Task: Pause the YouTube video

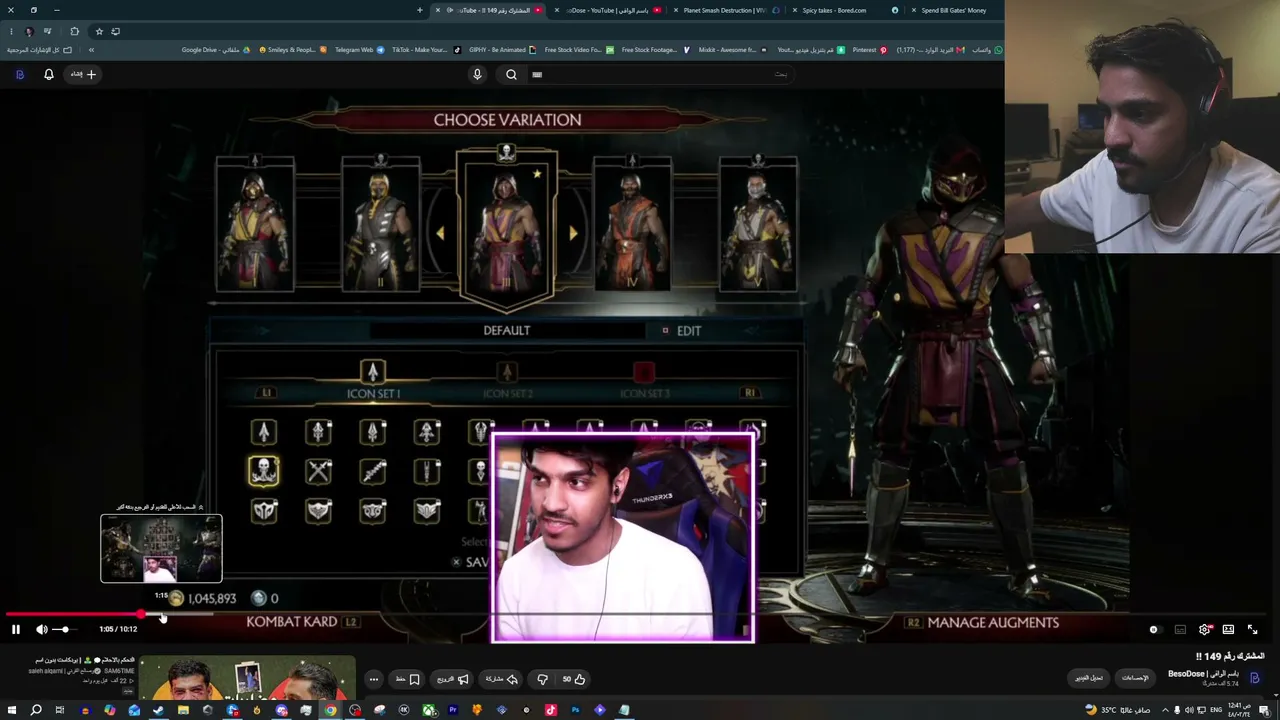Action: click(16, 629)
